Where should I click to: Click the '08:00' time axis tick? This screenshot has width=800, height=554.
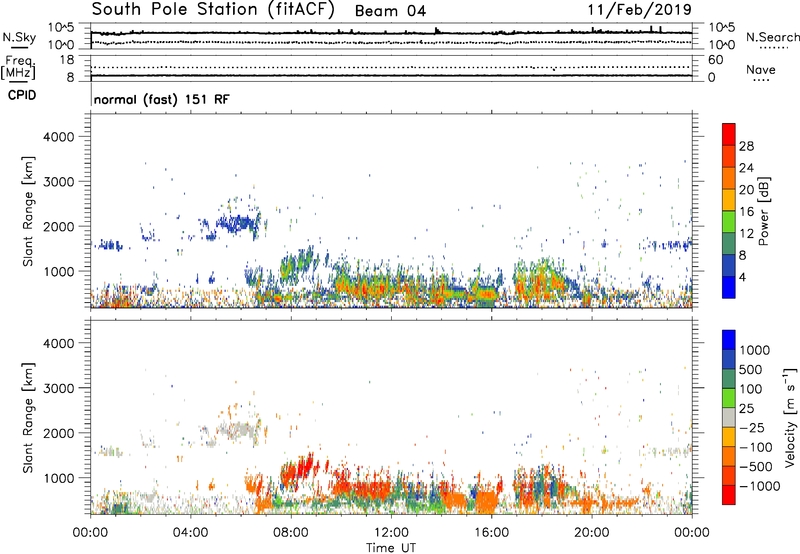click(x=291, y=533)
